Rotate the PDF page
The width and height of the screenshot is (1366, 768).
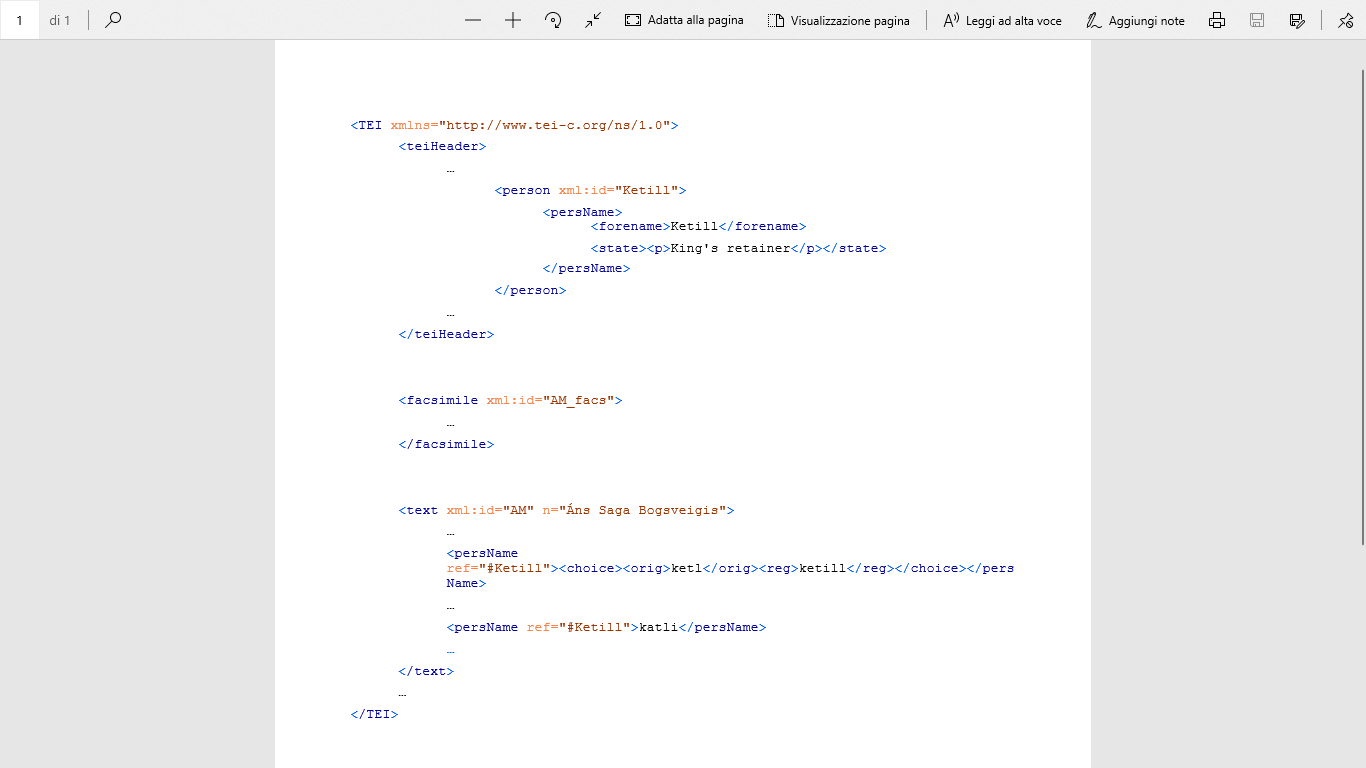click(553, 20)
